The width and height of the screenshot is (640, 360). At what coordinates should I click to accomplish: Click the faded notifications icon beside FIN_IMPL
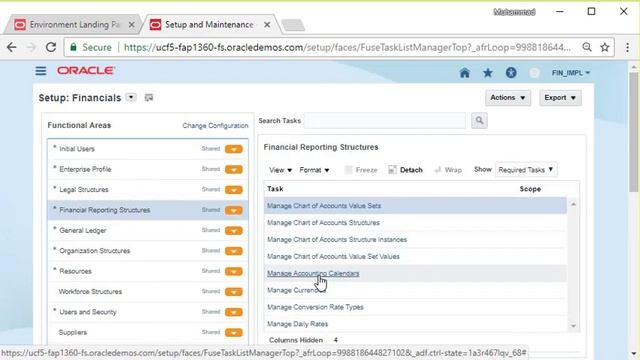coord(534,73)
